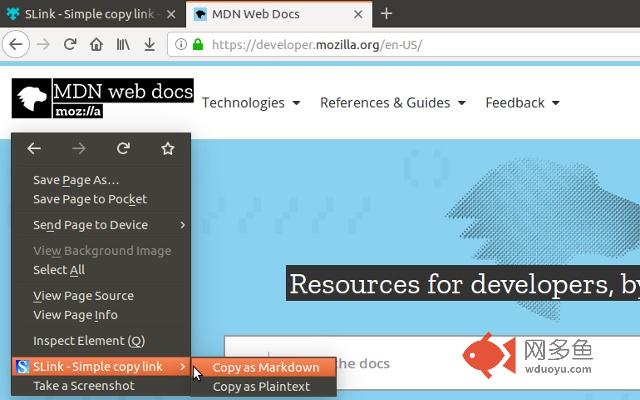Select Send Page to Device entry
This screenshot has width=640, height=400.
(x=101, y=225)
